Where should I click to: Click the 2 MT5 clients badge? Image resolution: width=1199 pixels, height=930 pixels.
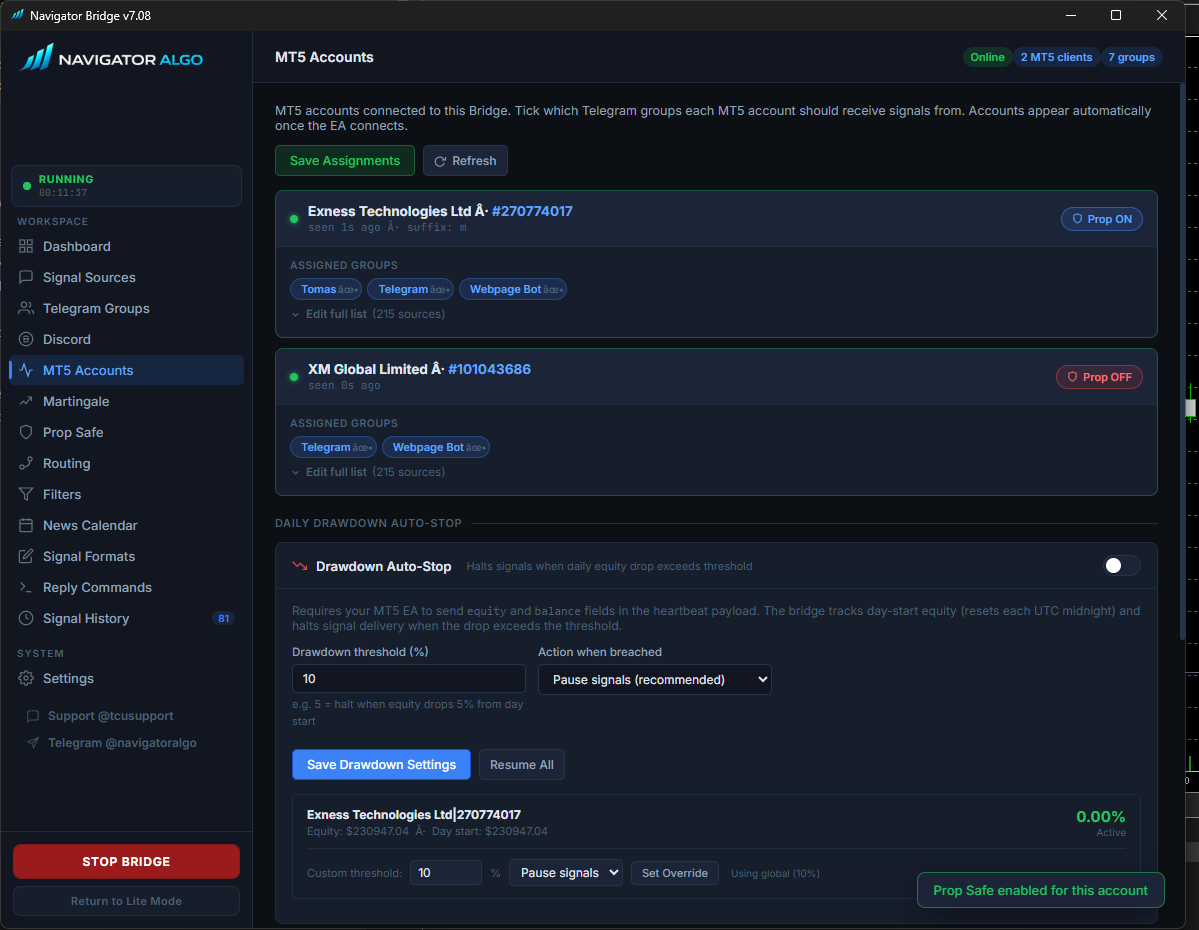pyautogui.click(x=1056, y=57)
